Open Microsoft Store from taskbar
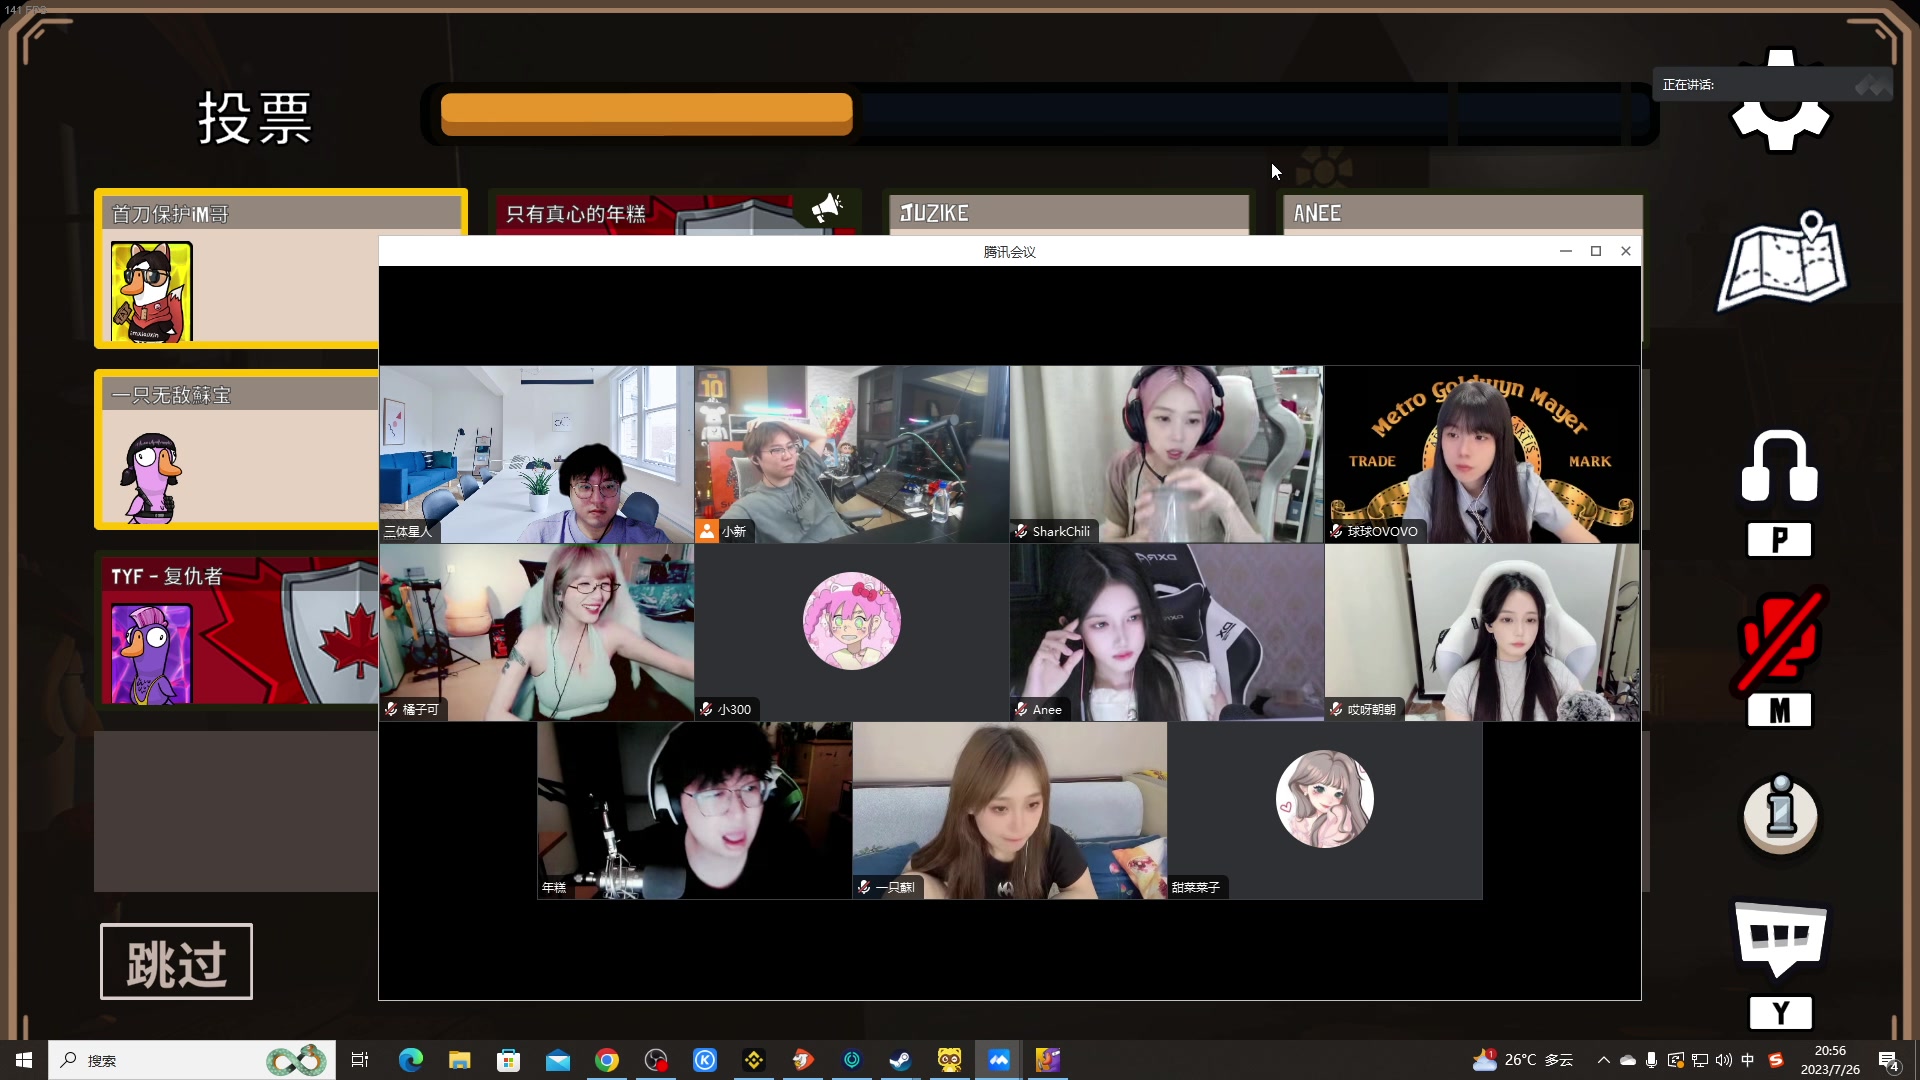This screenshot has height=1080, width=1920. click(509, 1060)
